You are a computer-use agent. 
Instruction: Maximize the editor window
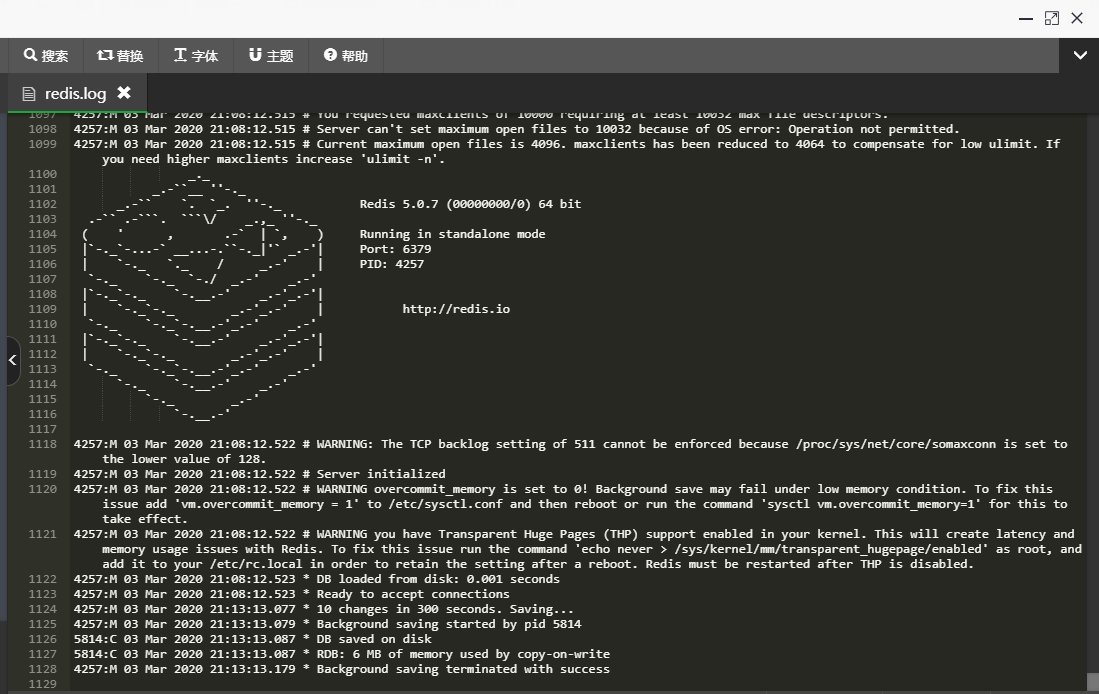point(1051,18)
